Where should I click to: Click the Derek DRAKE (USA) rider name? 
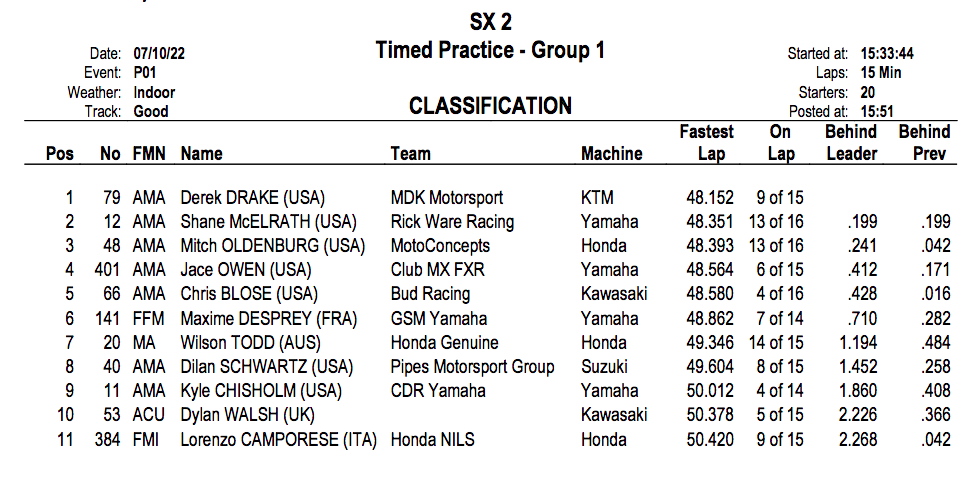tap(252, 198)
